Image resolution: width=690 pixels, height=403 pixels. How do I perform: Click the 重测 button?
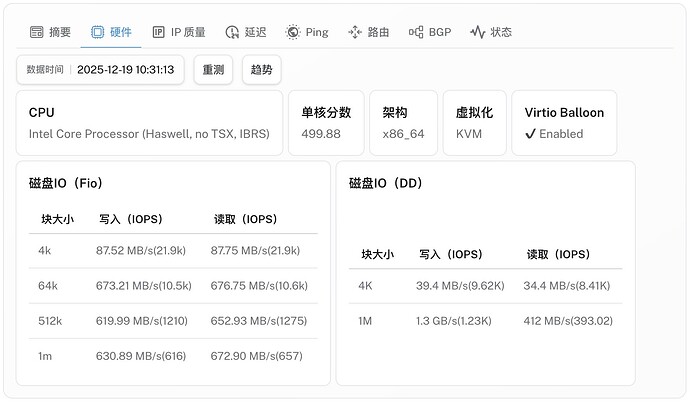coord(213,70)
